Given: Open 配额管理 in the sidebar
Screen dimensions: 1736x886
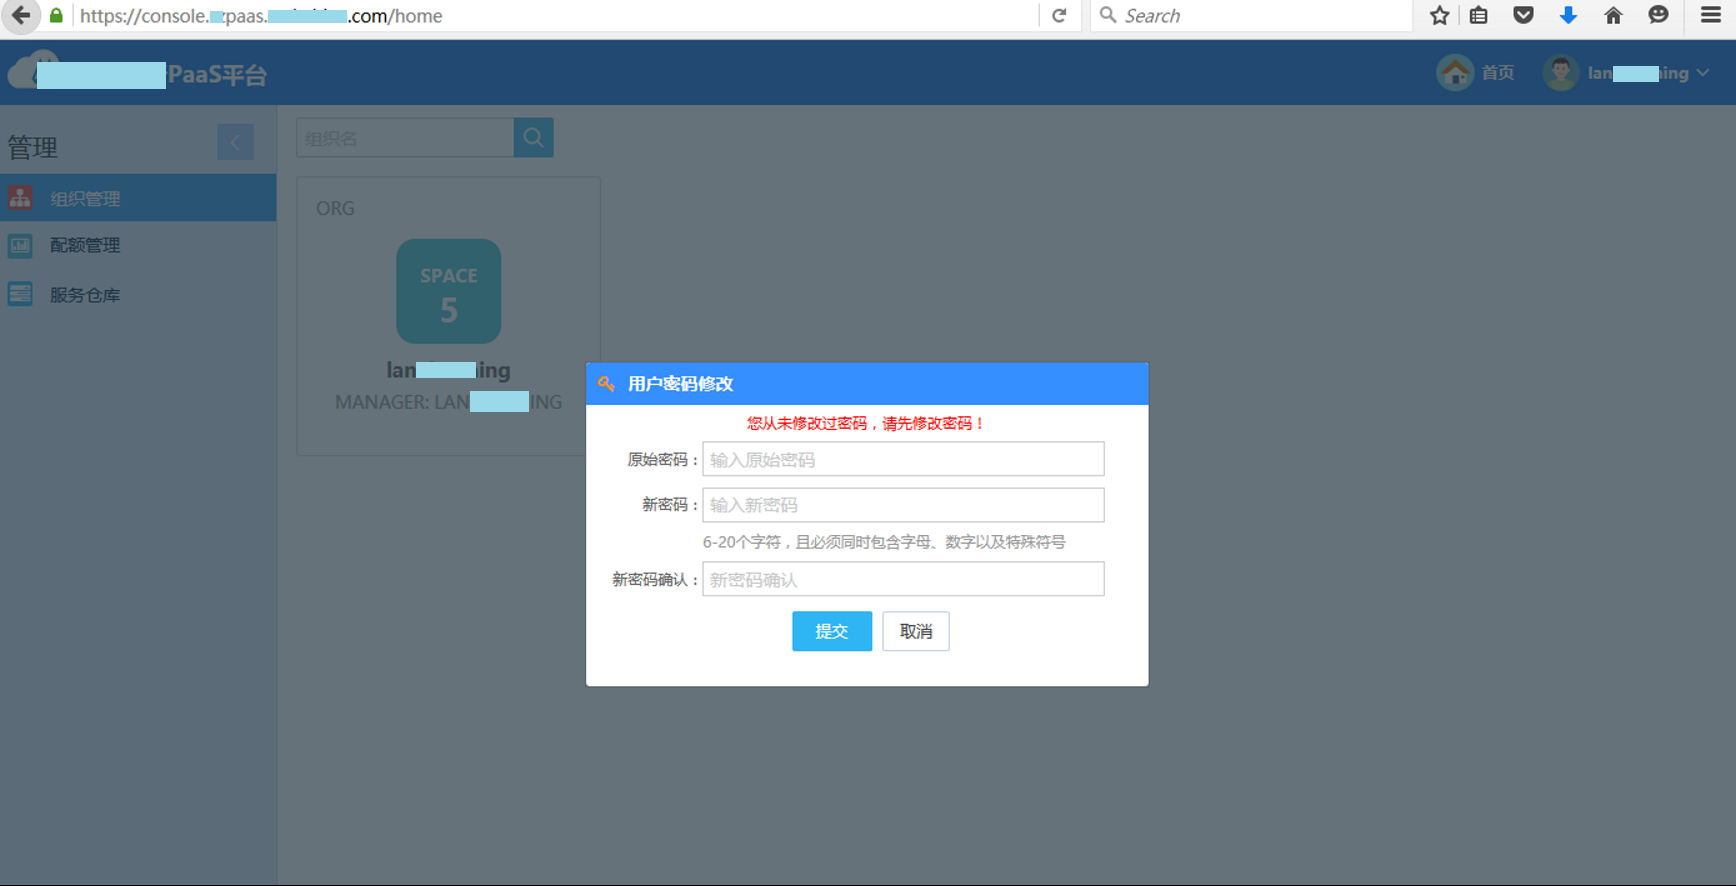Looking at the screenshot, I should pyautogui.click(x=138, y=245).
